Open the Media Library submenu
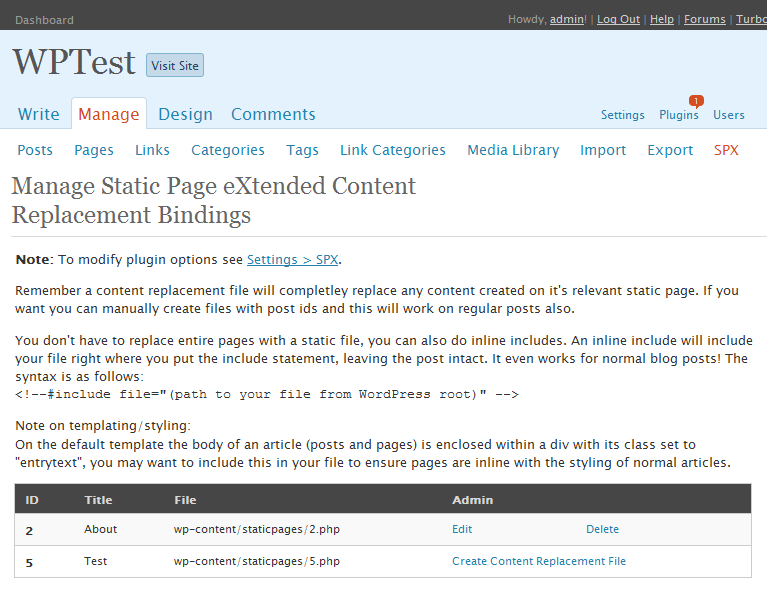Viewport: 767px width, 595px height. click(x=513, y=150)
